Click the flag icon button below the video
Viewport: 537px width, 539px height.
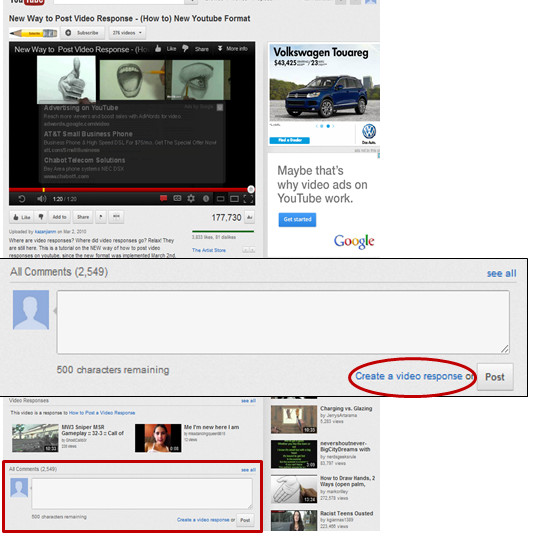[x=101, y=217]
